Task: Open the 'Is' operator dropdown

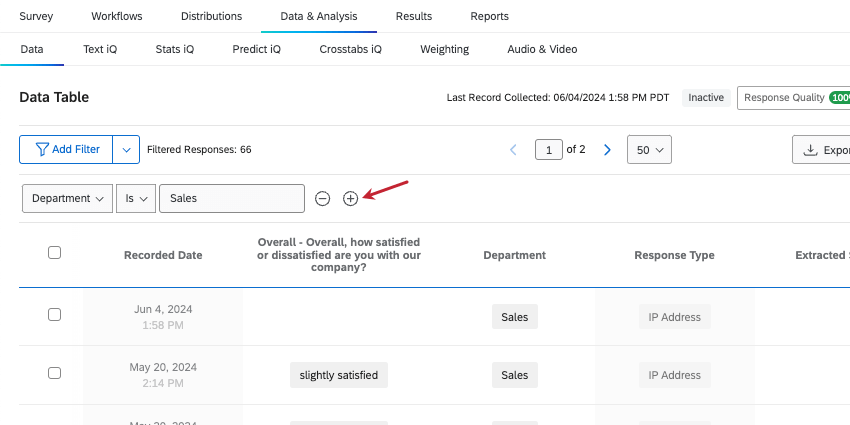Action: (136, 198)
